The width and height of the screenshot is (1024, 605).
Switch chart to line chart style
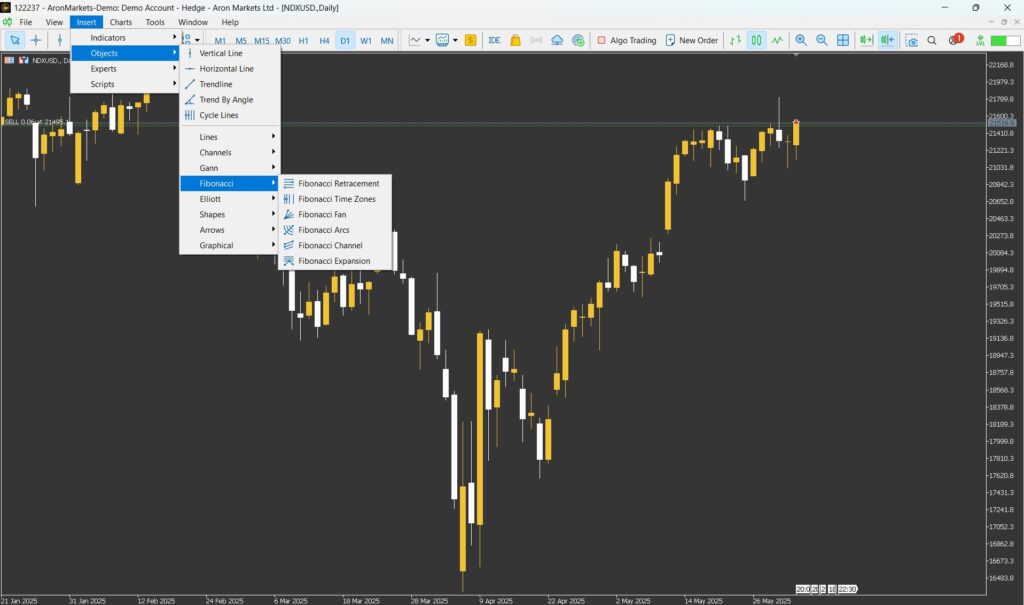click(777, 40)
